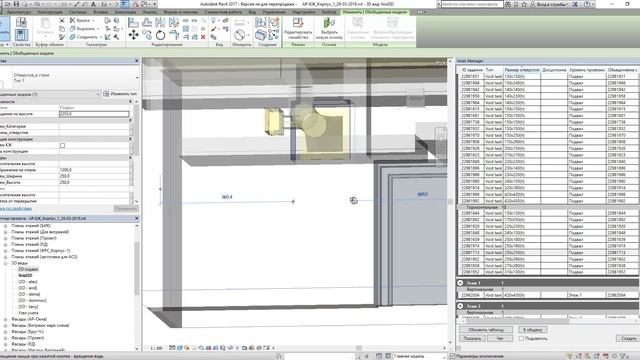
Task: Open the Архитектура ribbon tab
Action: (19, 12)
